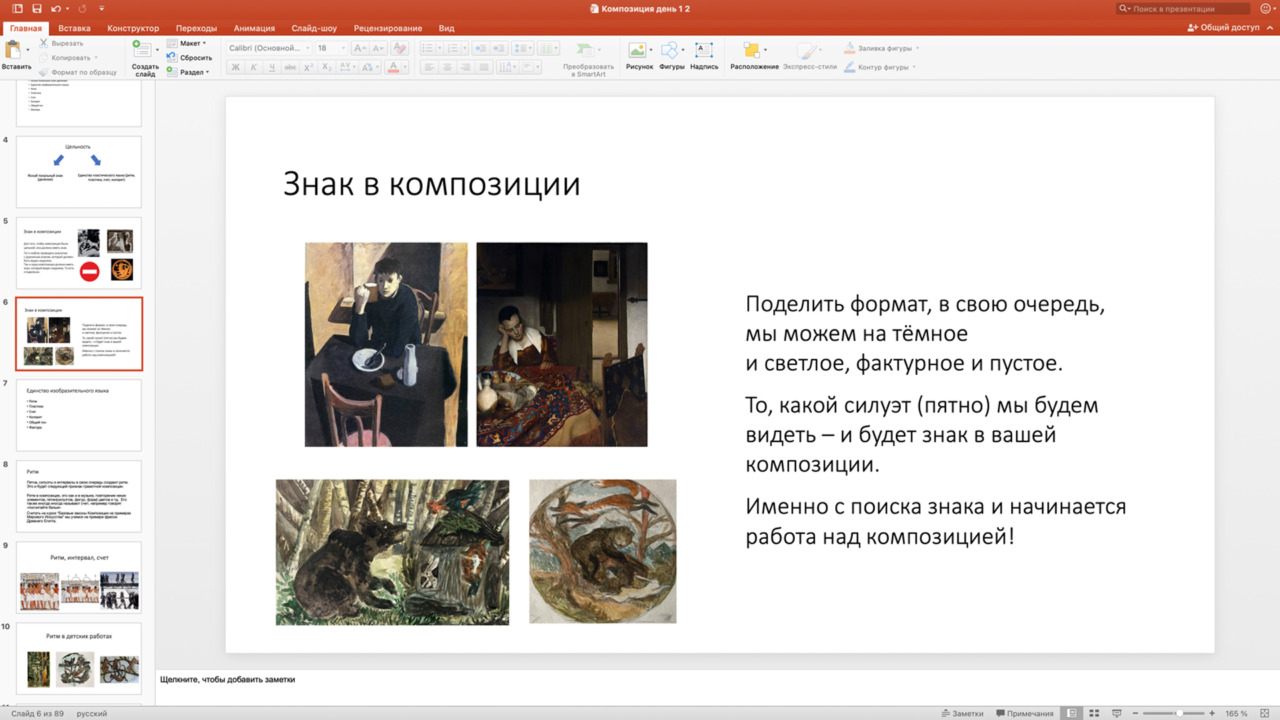Click the Рисунок picture insert icon
This screenshot has height=720, width=1280.
pyautogui.click(x=638, y=50)
